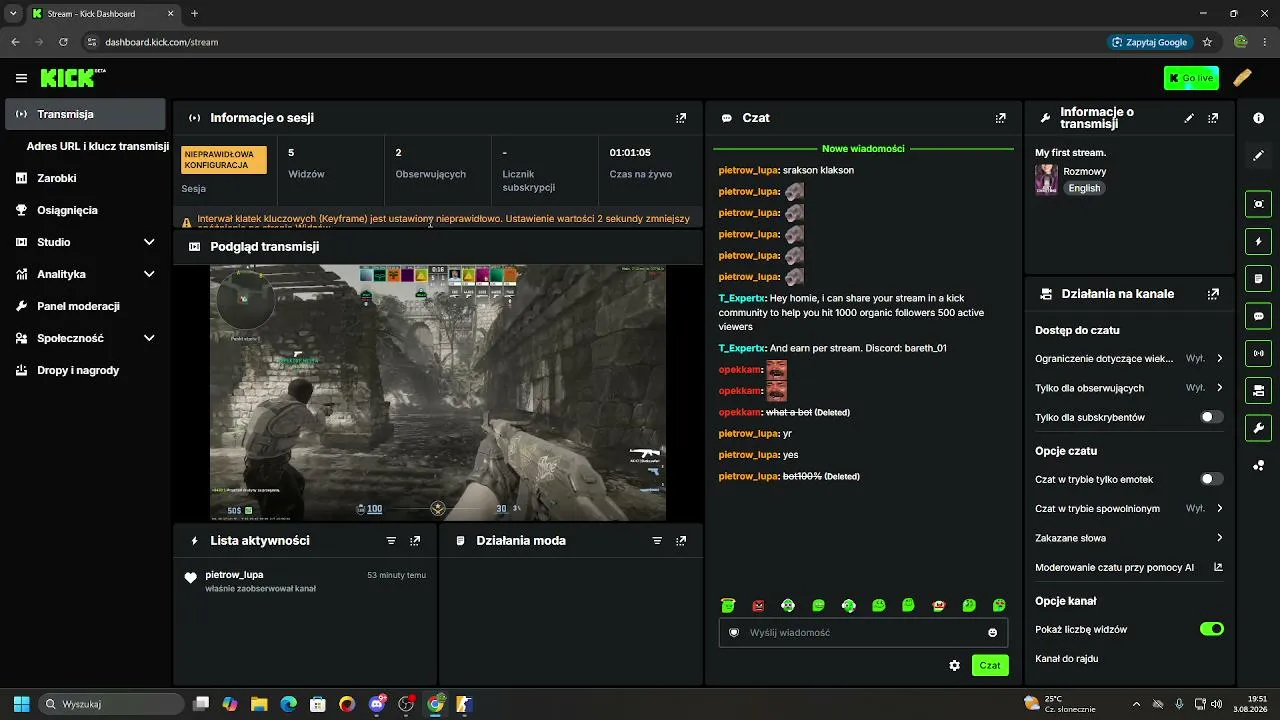This screenshot has width=1280, height=720.
Task: Pop out the Działania na kanale panel
Action: [x=1213, y=294]
